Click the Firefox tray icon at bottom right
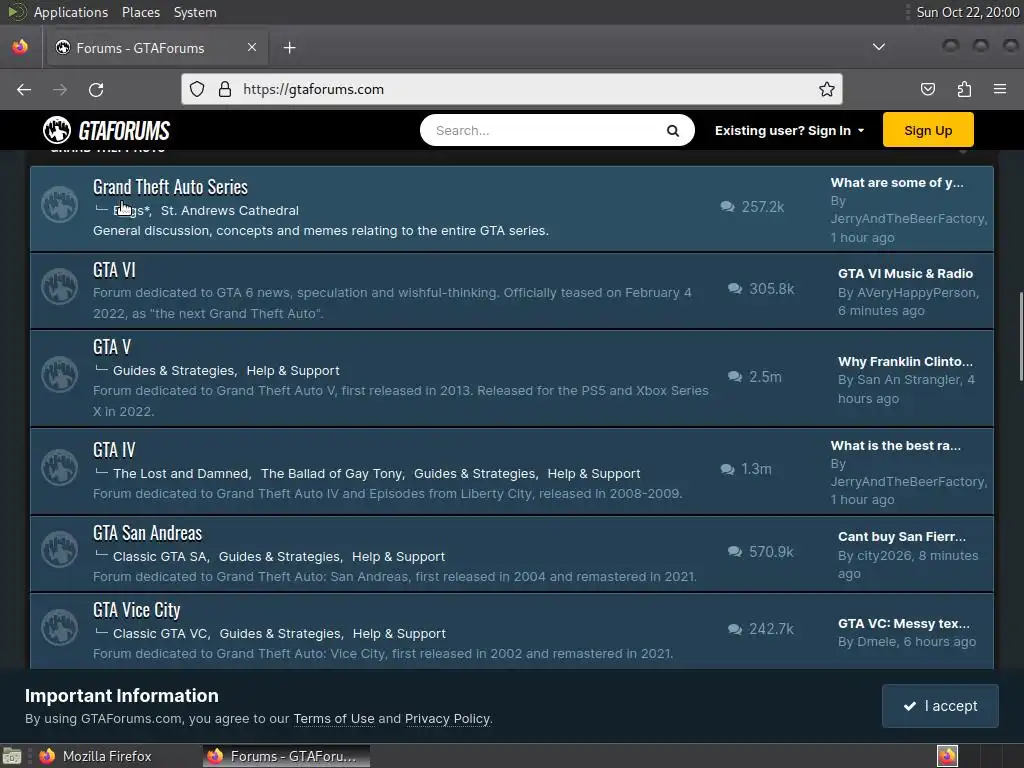The image size is (1024, 768). pos(947,756)
